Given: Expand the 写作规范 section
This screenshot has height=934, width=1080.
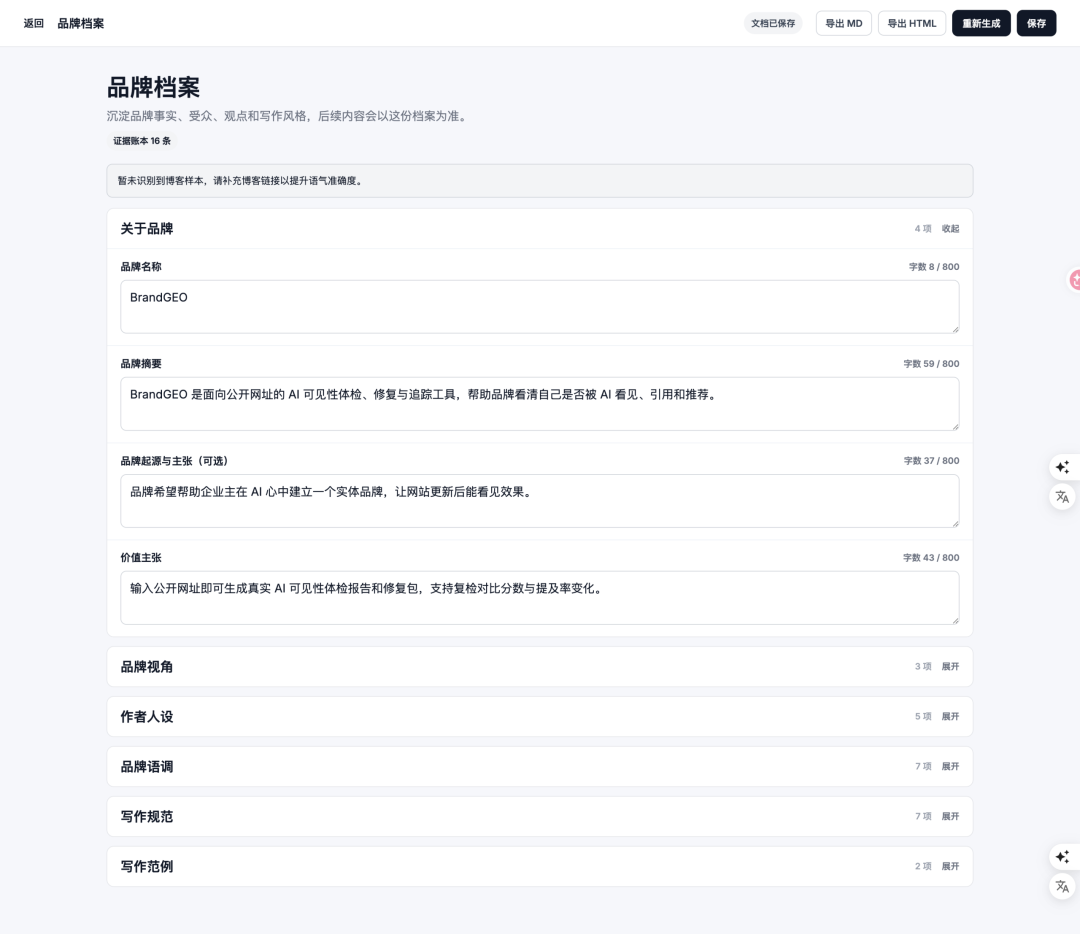Looking at the screenshot, I should coord(950,816).
